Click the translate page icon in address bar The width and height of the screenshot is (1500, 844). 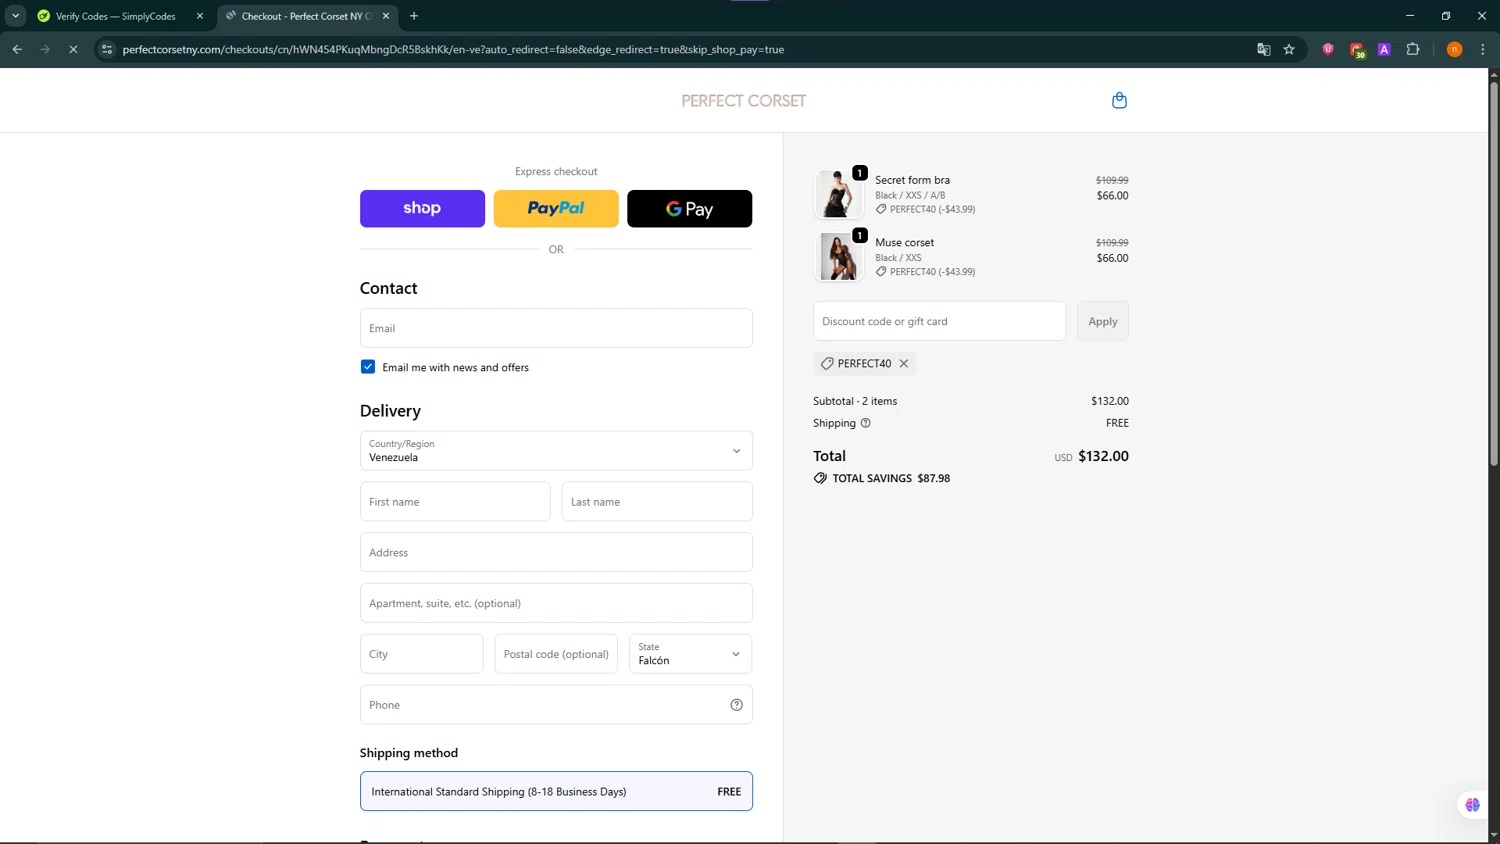point(1263,49)
